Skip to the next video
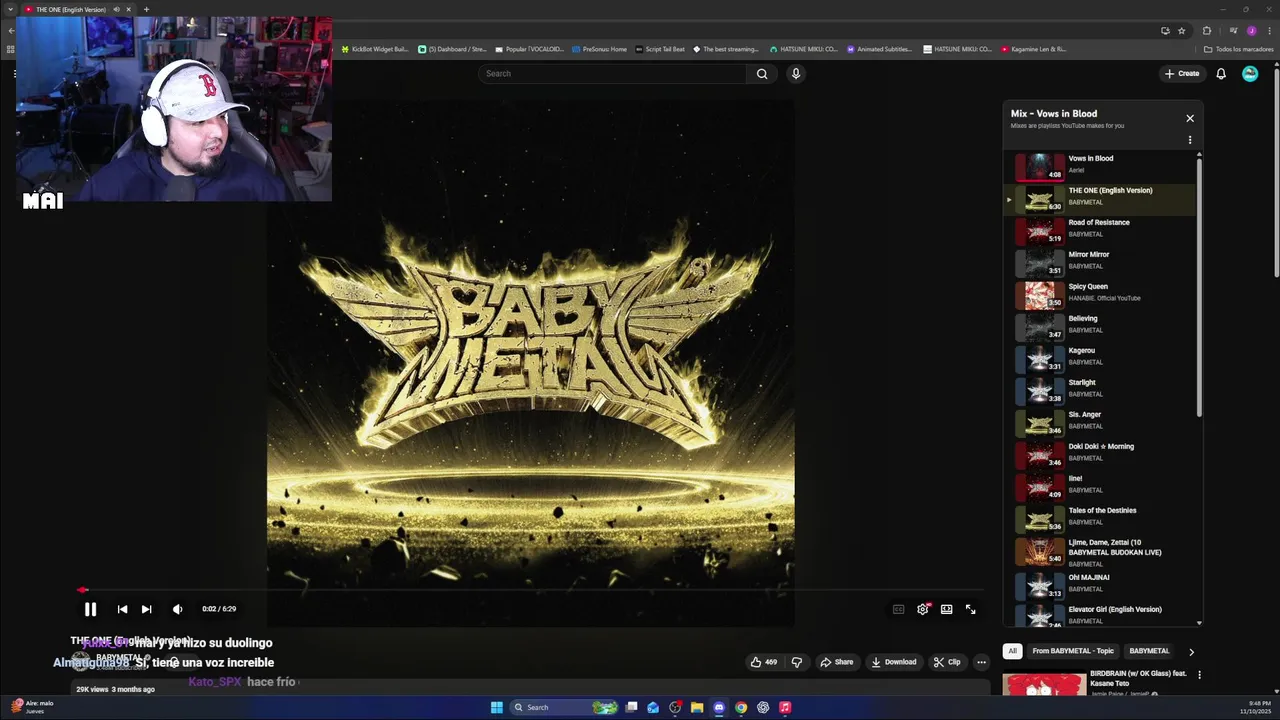The image size is (1280, 720). point(146,609)
